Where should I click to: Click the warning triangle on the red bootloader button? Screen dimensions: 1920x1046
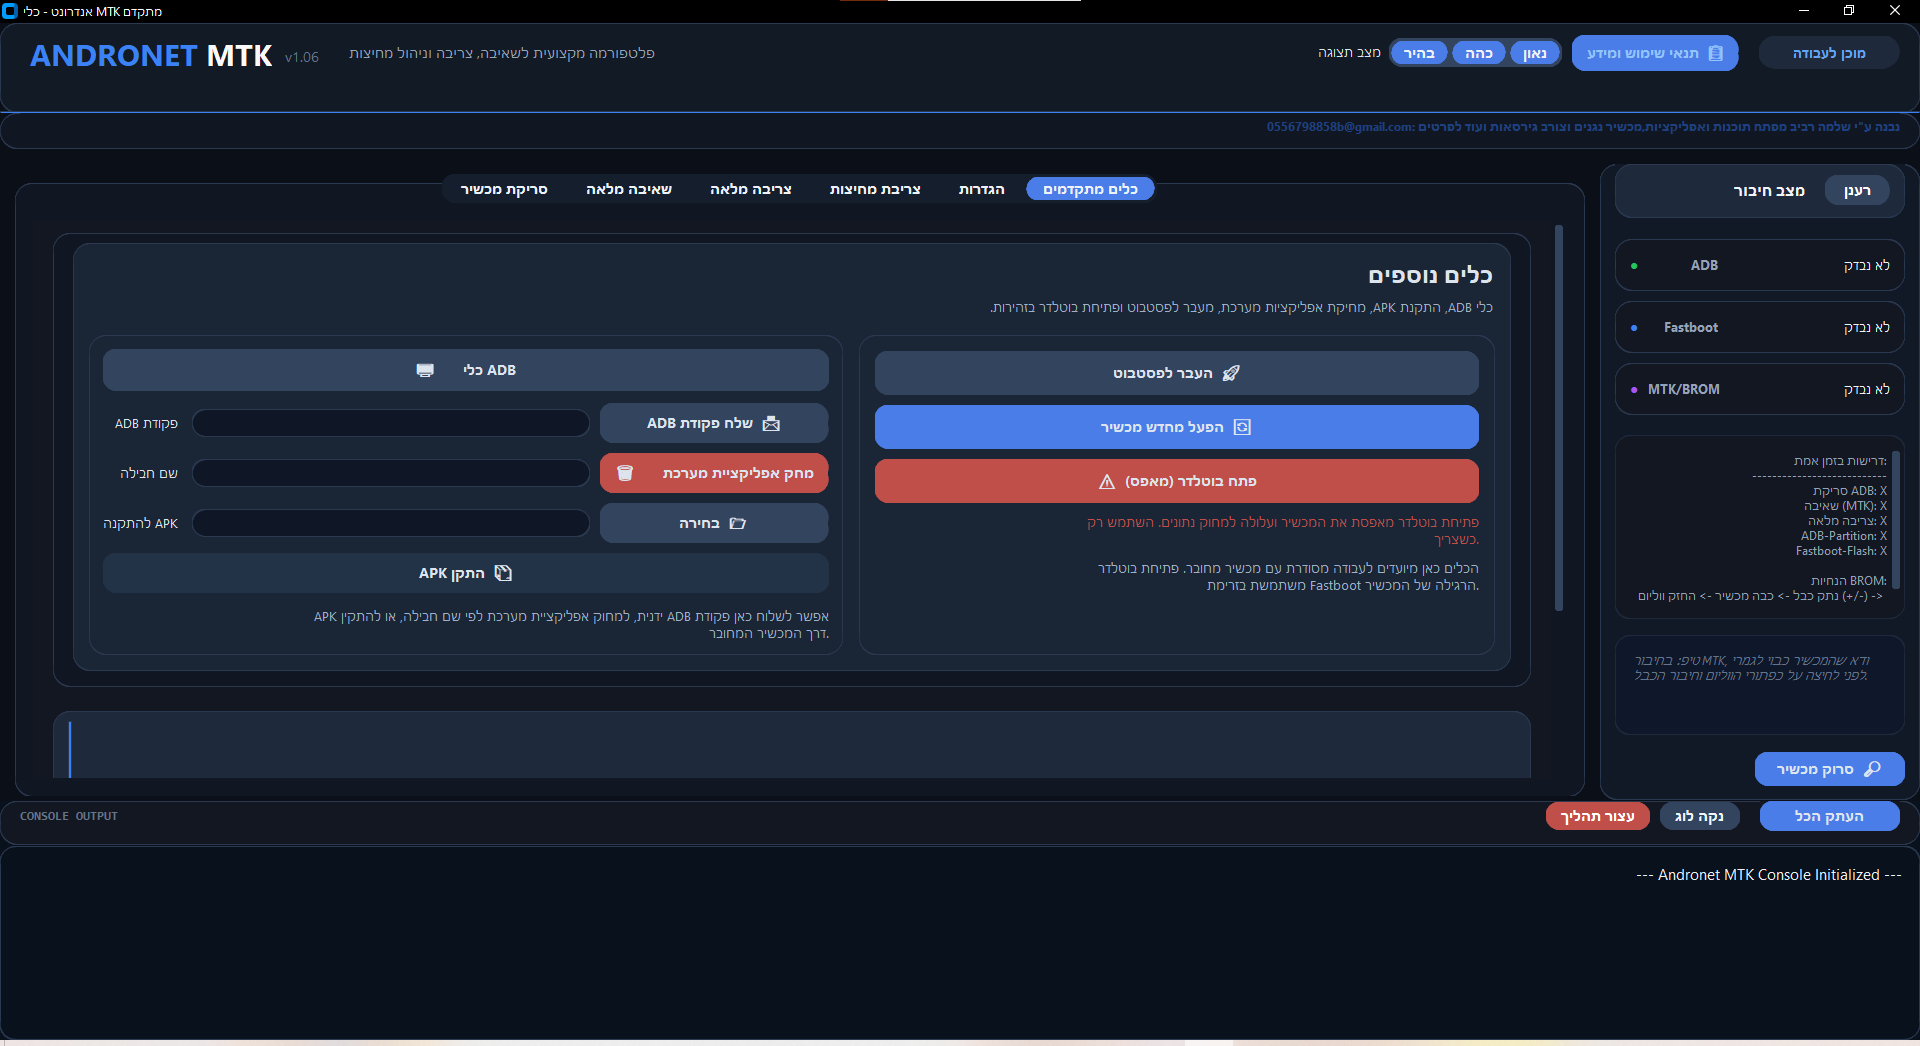[1107, 482]
